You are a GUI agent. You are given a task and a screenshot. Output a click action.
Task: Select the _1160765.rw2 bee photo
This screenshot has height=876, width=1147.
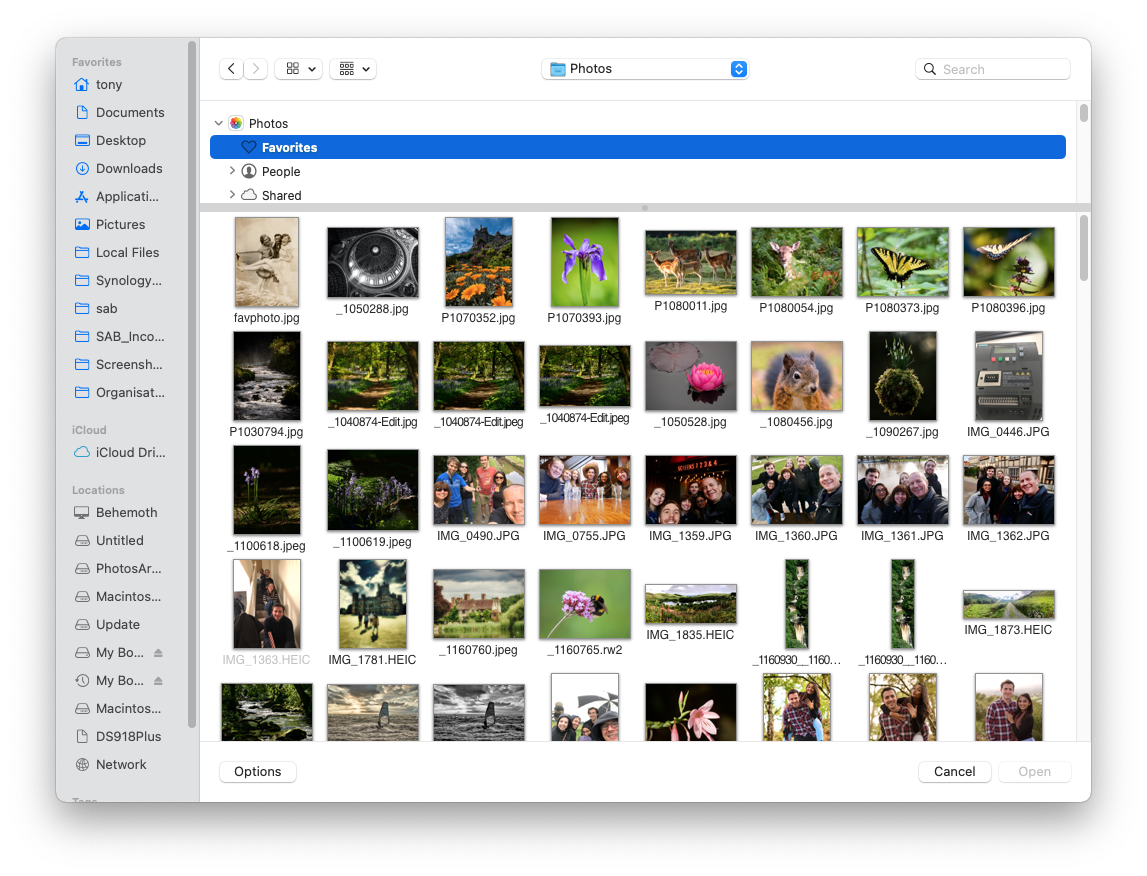pyautogui.click(x=584, y=604)
